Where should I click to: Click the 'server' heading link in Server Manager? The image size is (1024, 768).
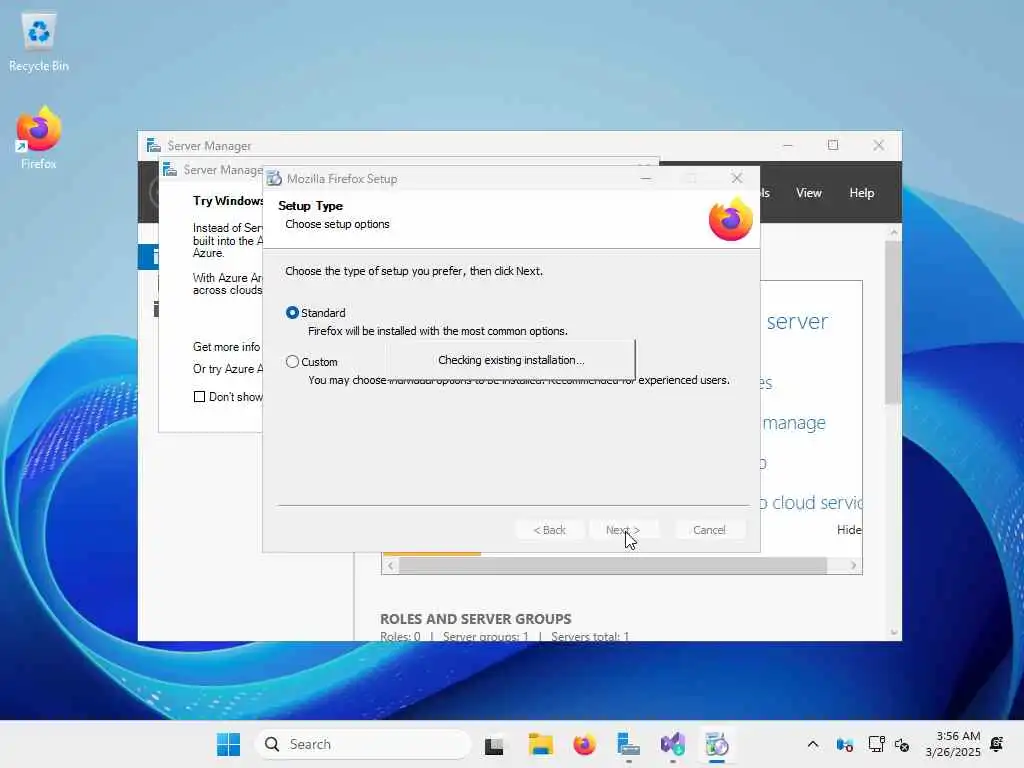pyautogui.click(x=797, y=321)
